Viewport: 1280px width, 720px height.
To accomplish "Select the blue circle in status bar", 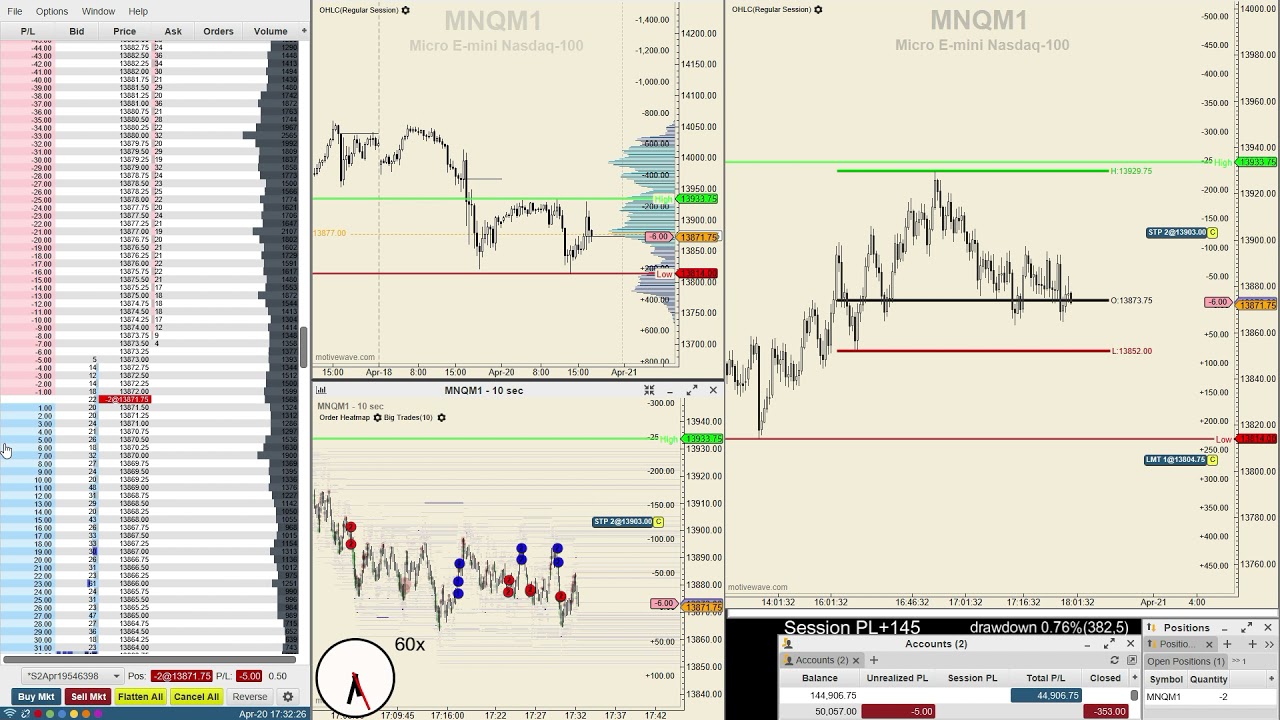I will tap(62, 713).
